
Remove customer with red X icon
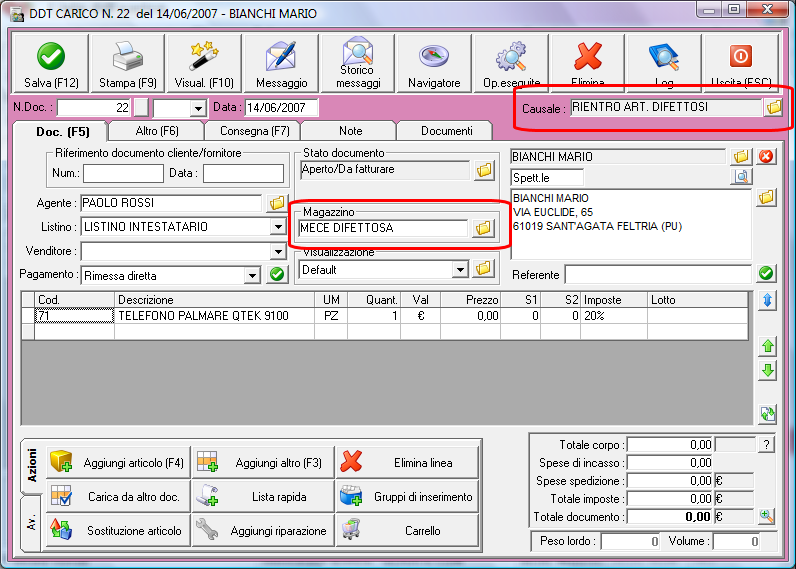click(766, 156)
